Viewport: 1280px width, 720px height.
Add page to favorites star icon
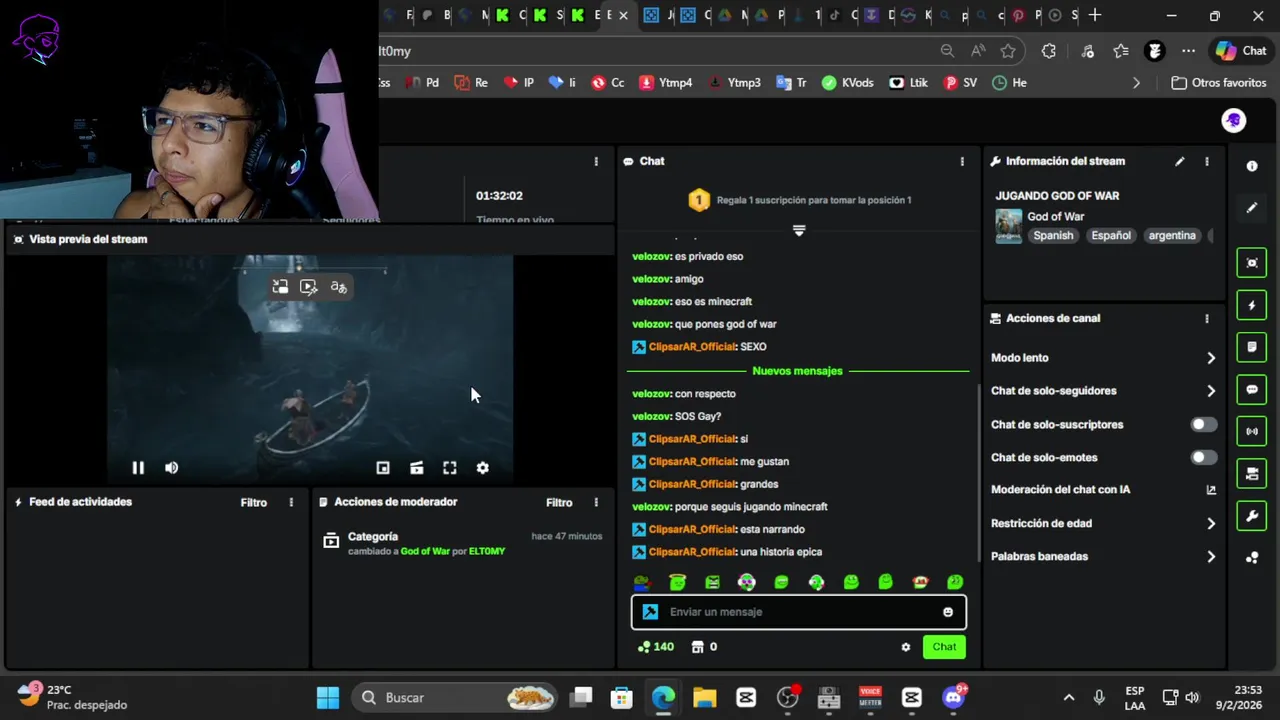tap(1008, 51)
